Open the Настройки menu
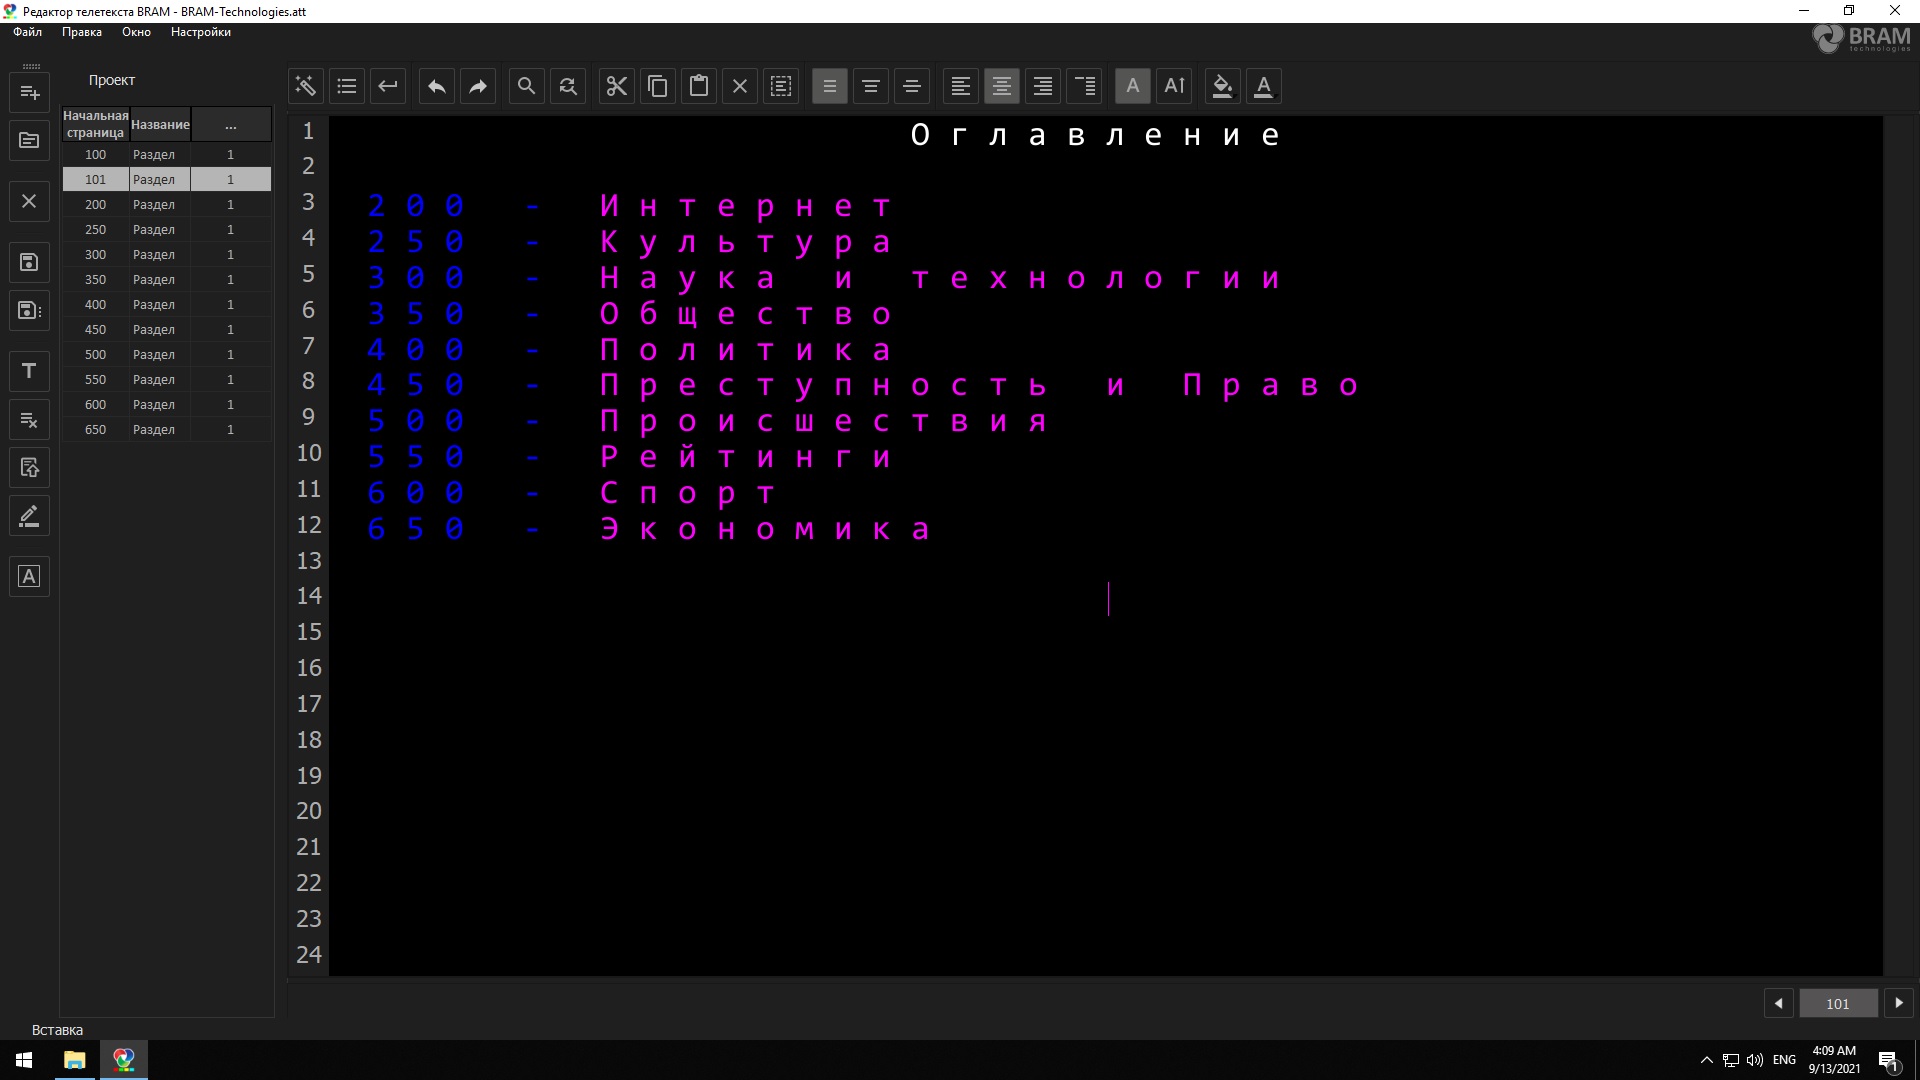1920x1080 pixels. click(x=202, y=32)
